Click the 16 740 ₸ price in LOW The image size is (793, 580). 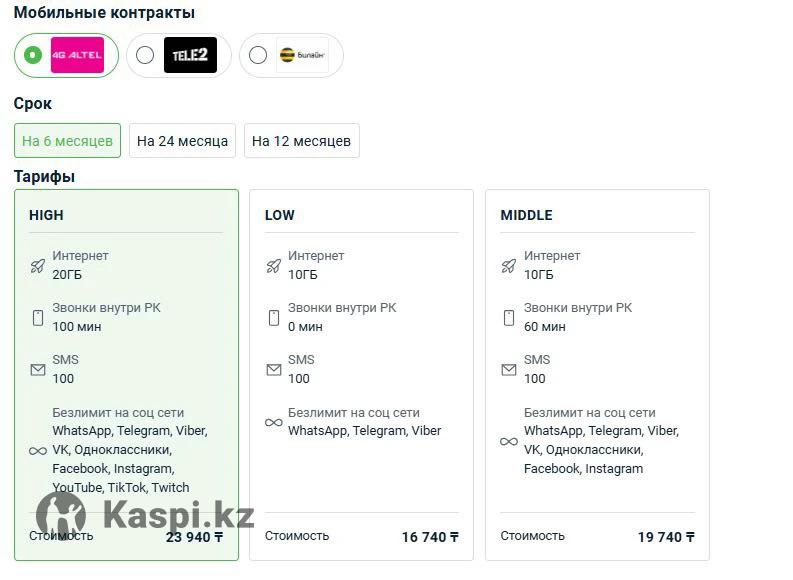[430, 537]
